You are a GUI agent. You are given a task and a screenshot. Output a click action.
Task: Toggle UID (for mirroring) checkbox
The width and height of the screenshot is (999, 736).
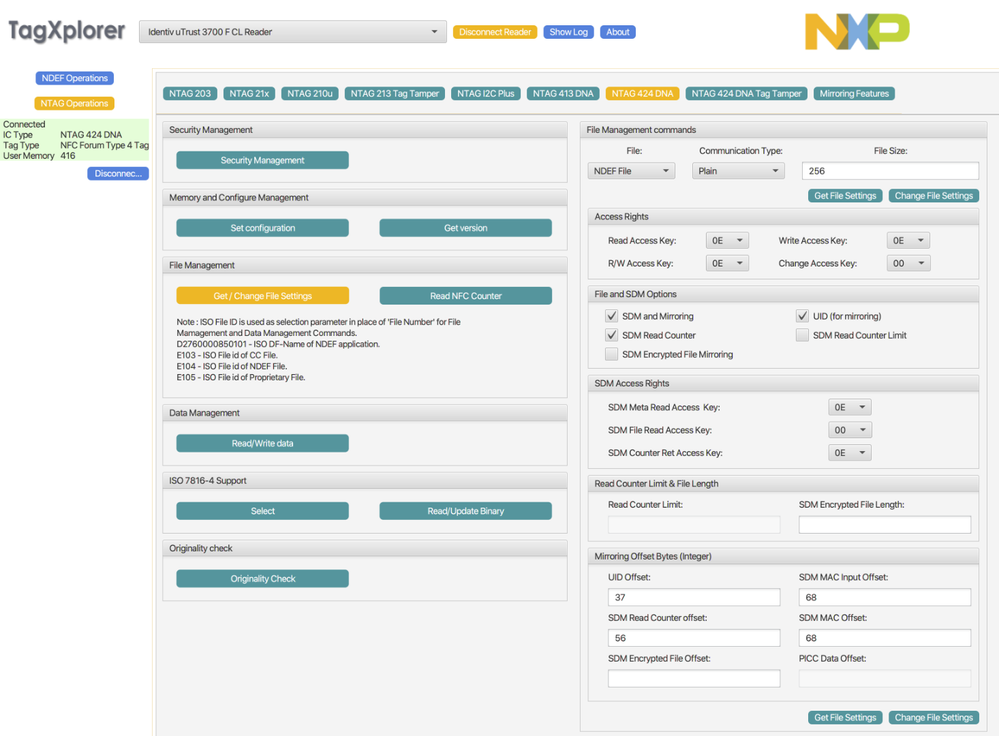802,316
